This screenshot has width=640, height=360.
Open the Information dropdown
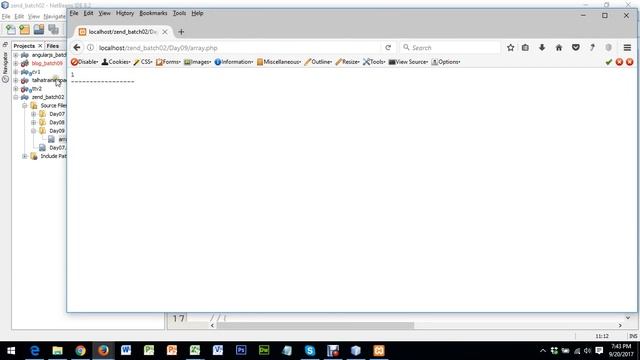coord(234,62)
